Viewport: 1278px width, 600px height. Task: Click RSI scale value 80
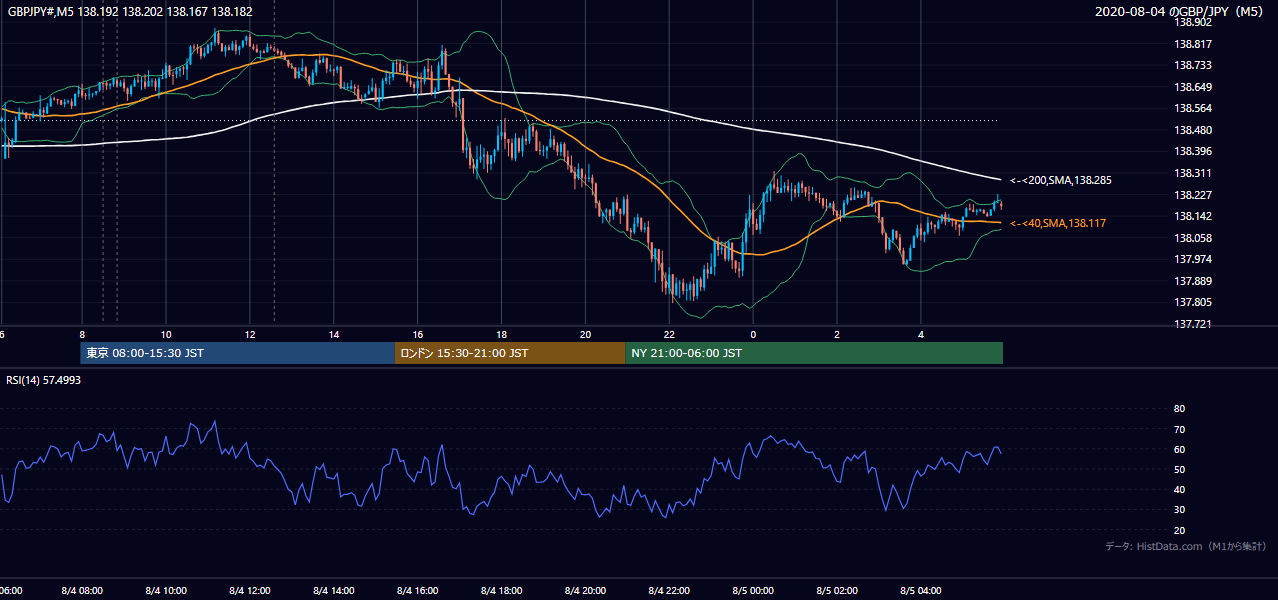pos(1179,409)
